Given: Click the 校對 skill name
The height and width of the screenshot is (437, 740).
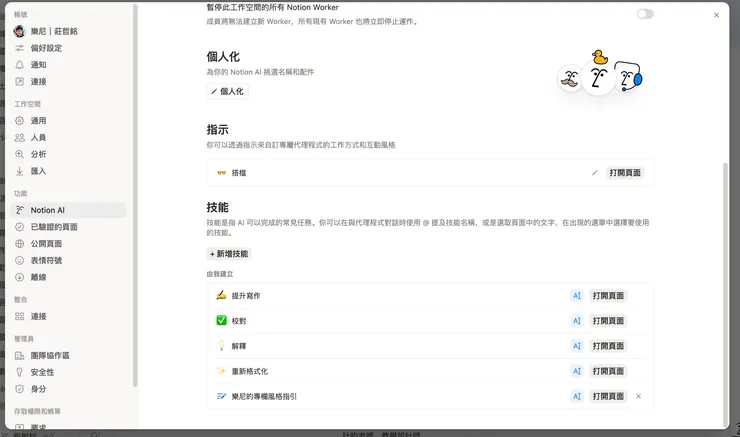Looking at the screenshot, I should (239, 321).
